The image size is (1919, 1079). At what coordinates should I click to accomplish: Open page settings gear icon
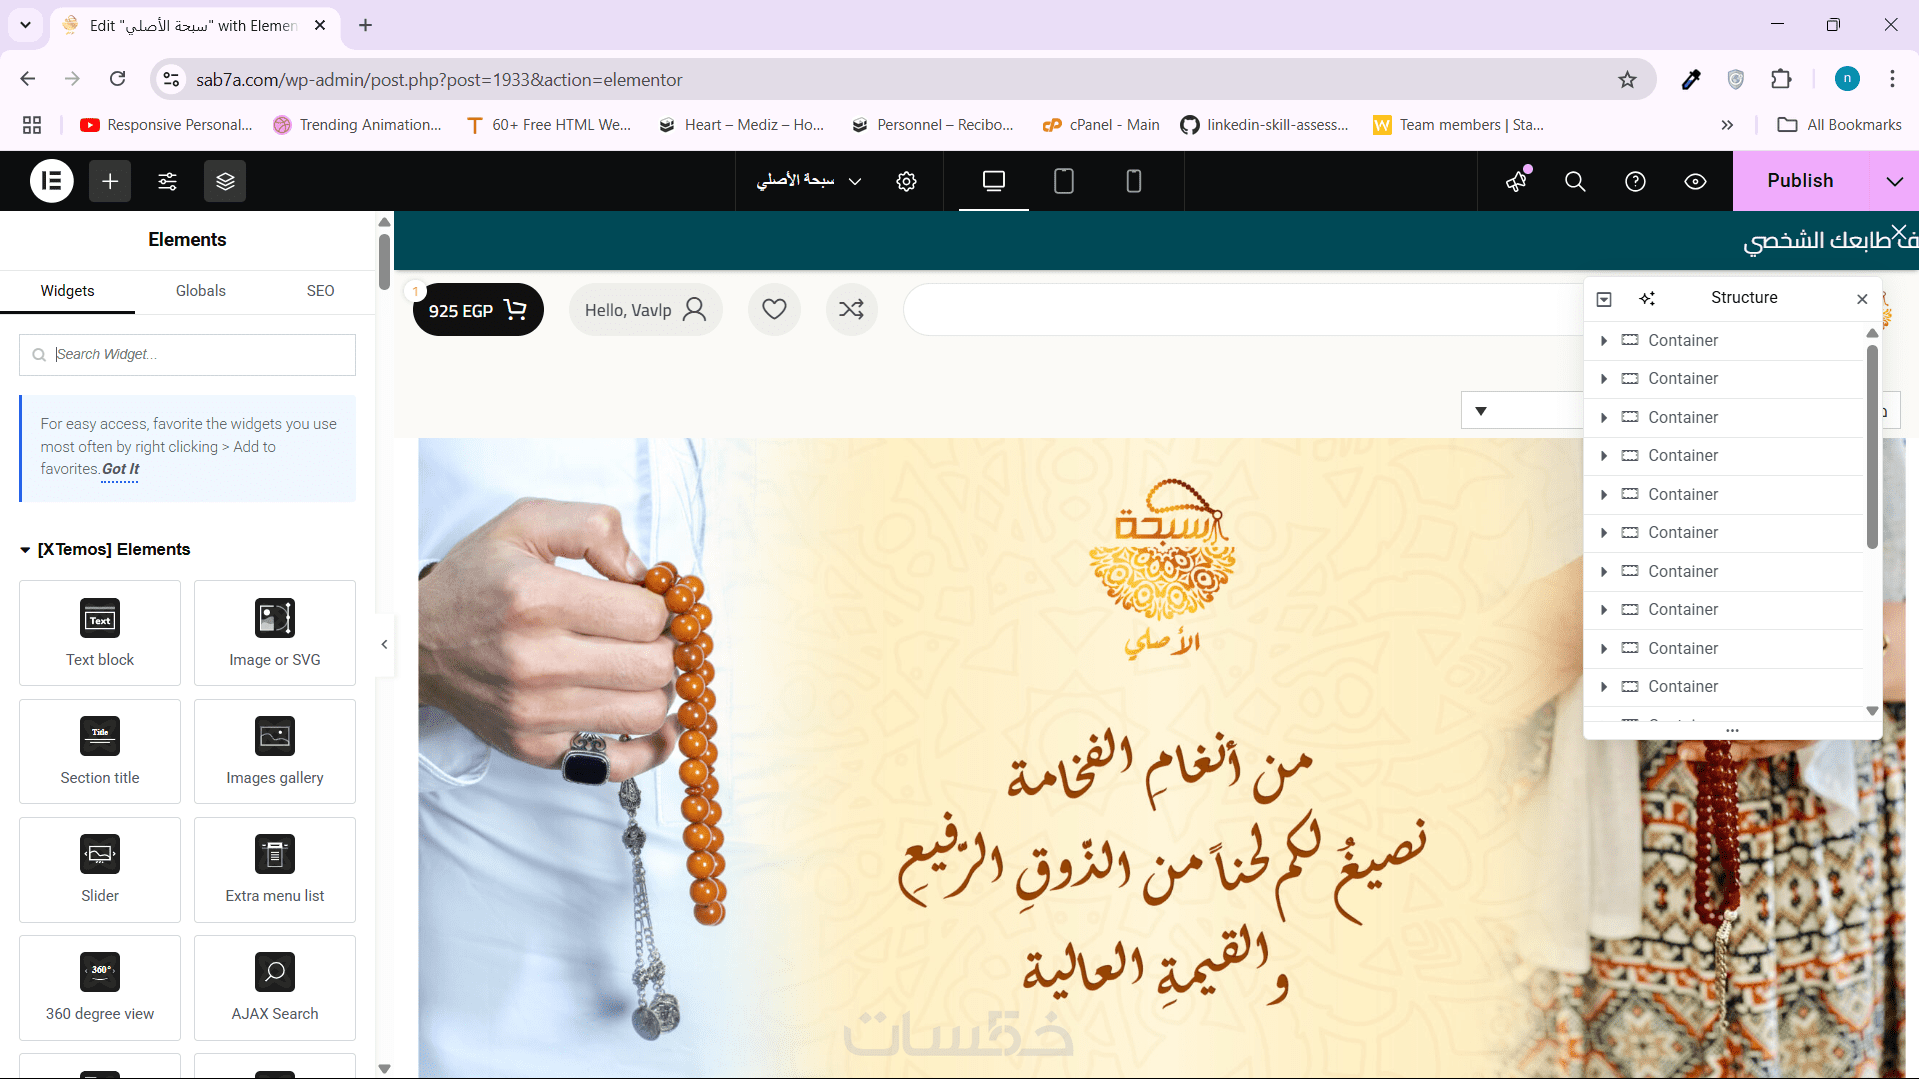(906, 181)
